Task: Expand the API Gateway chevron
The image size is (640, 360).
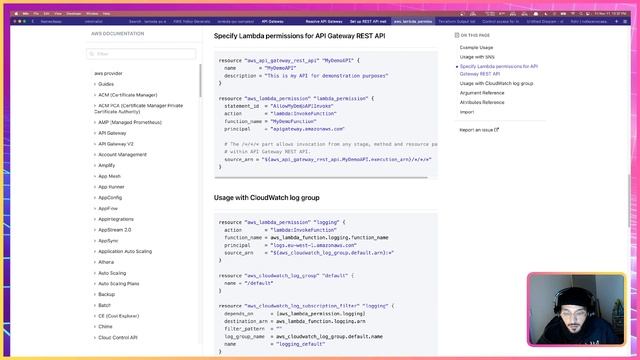Action: 95,133
